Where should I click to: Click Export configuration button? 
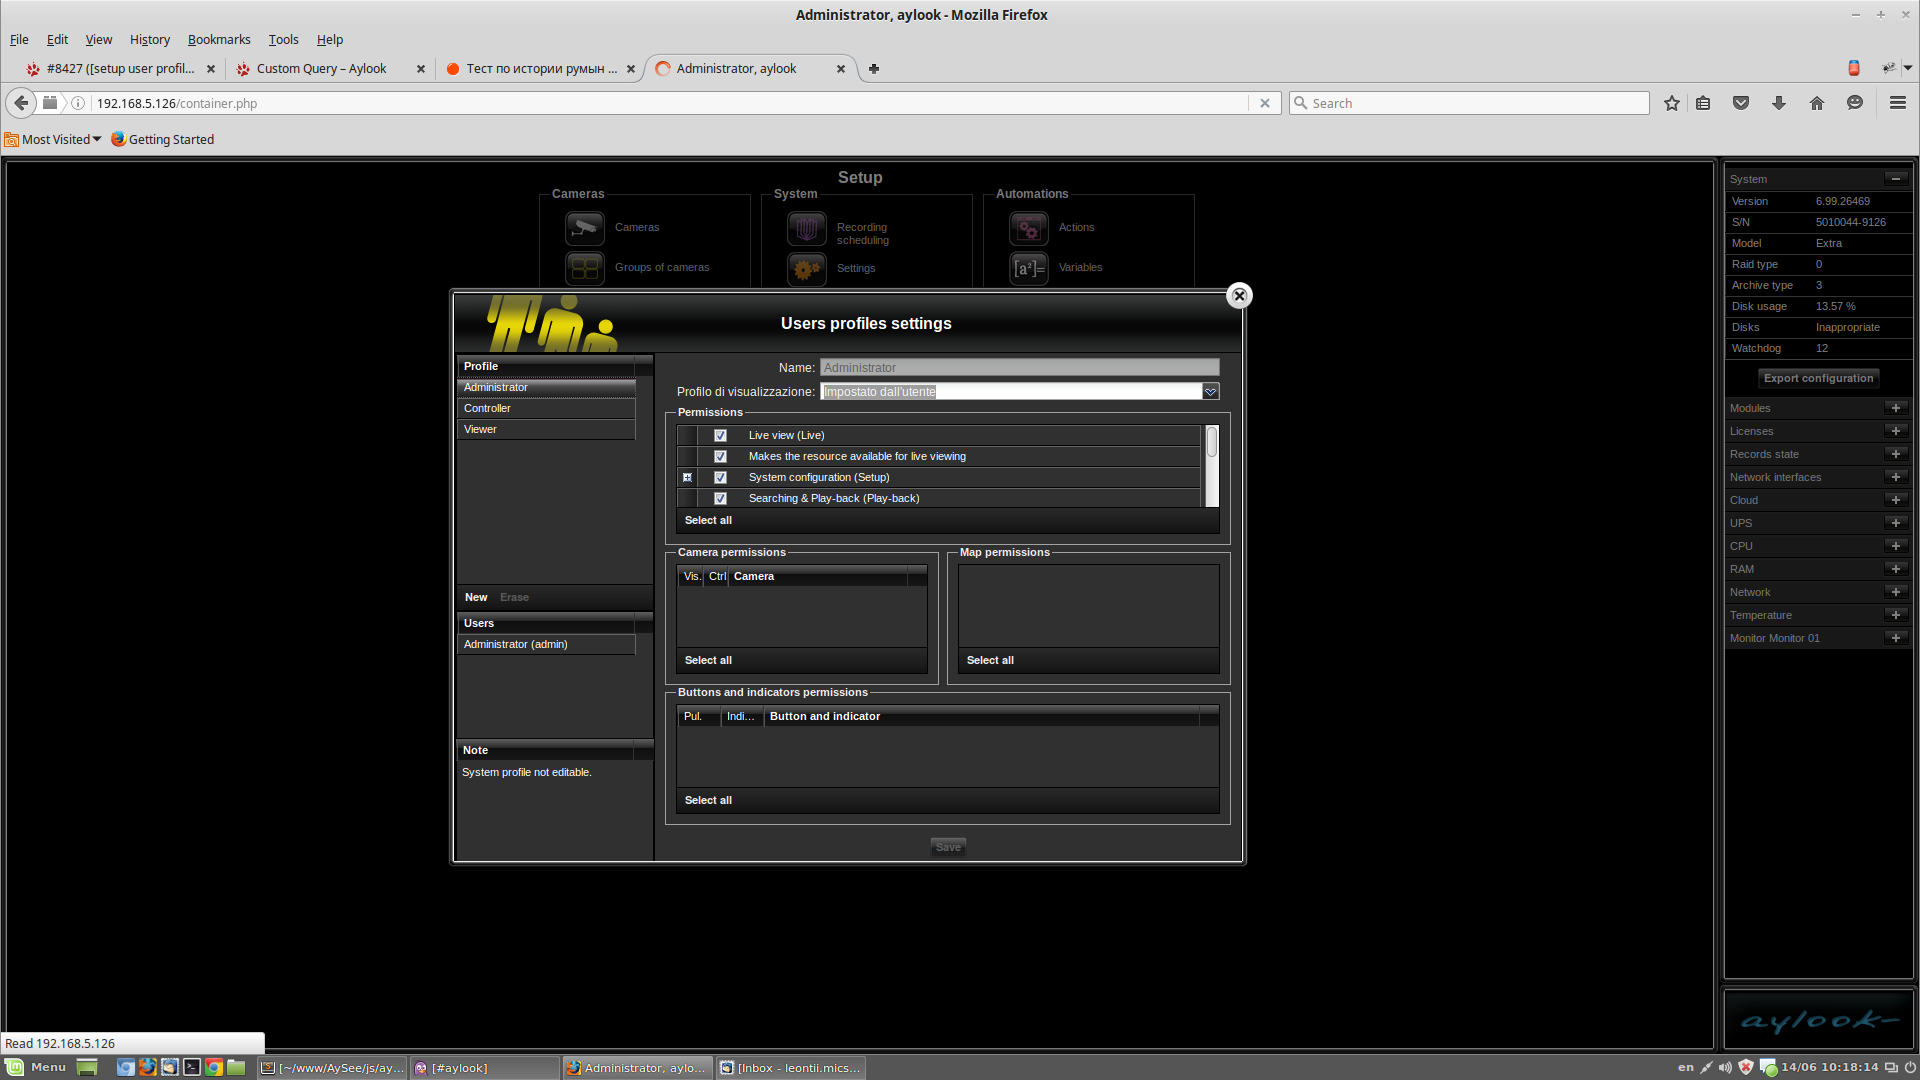[x=1818, y=378]
